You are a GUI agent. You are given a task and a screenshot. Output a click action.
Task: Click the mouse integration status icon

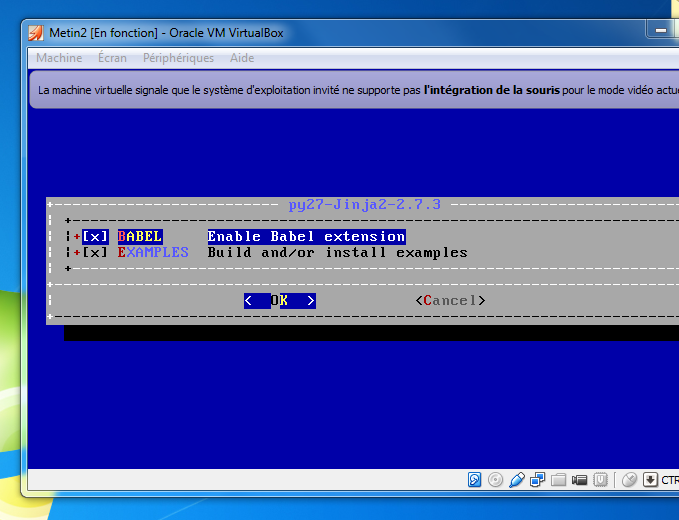coord(630,480)
